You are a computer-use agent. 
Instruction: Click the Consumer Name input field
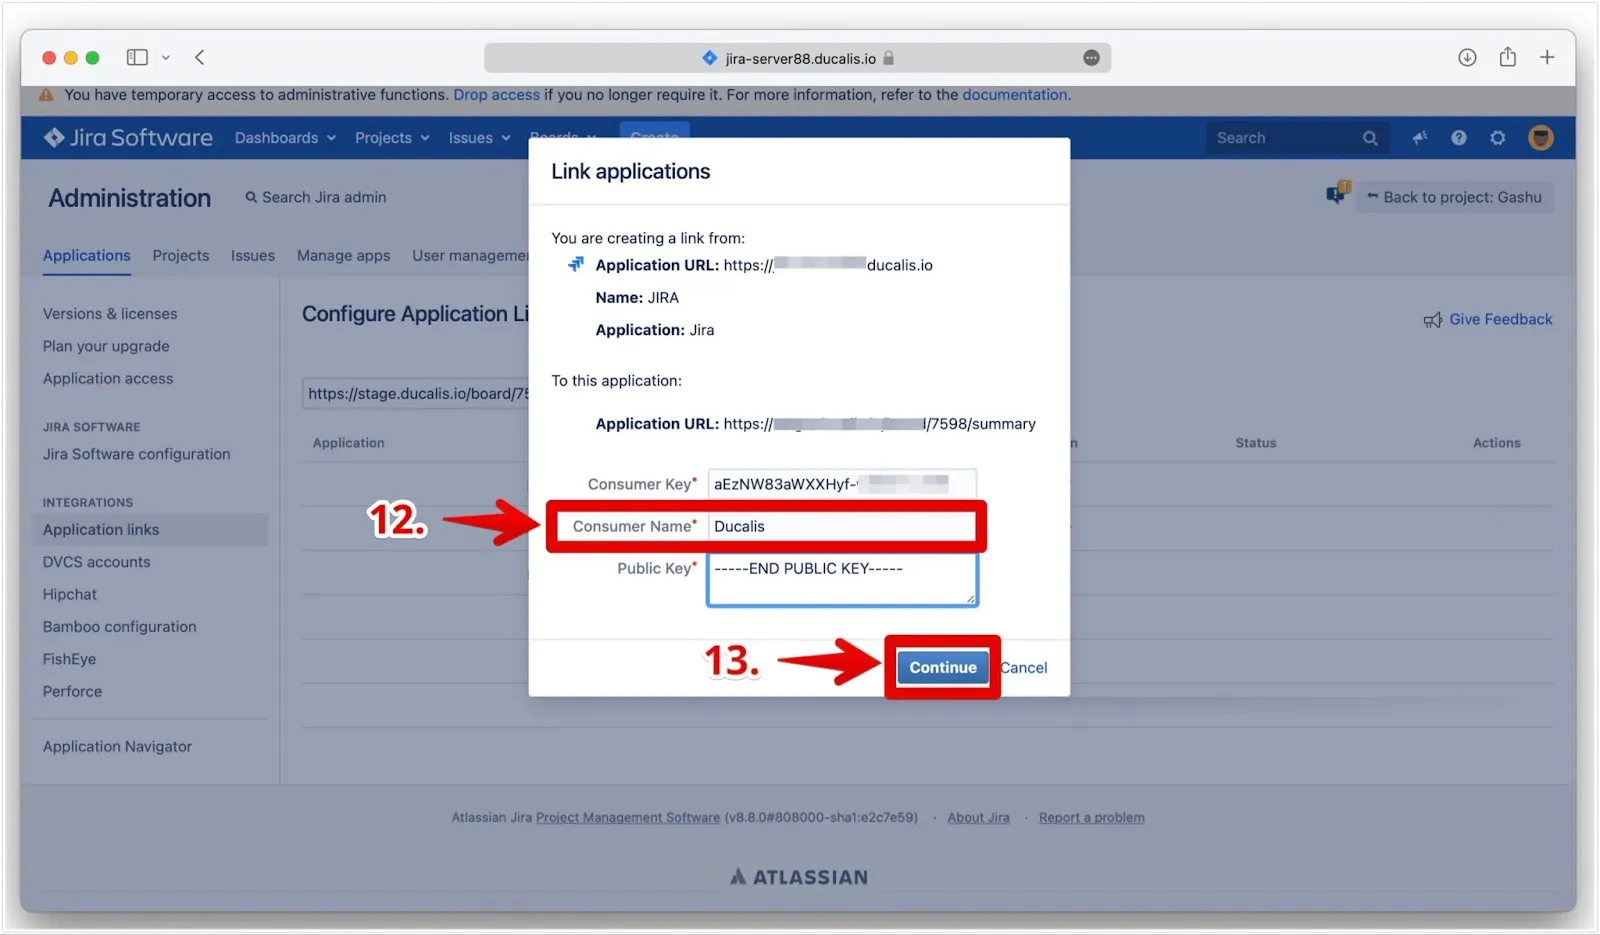[840, 527]
